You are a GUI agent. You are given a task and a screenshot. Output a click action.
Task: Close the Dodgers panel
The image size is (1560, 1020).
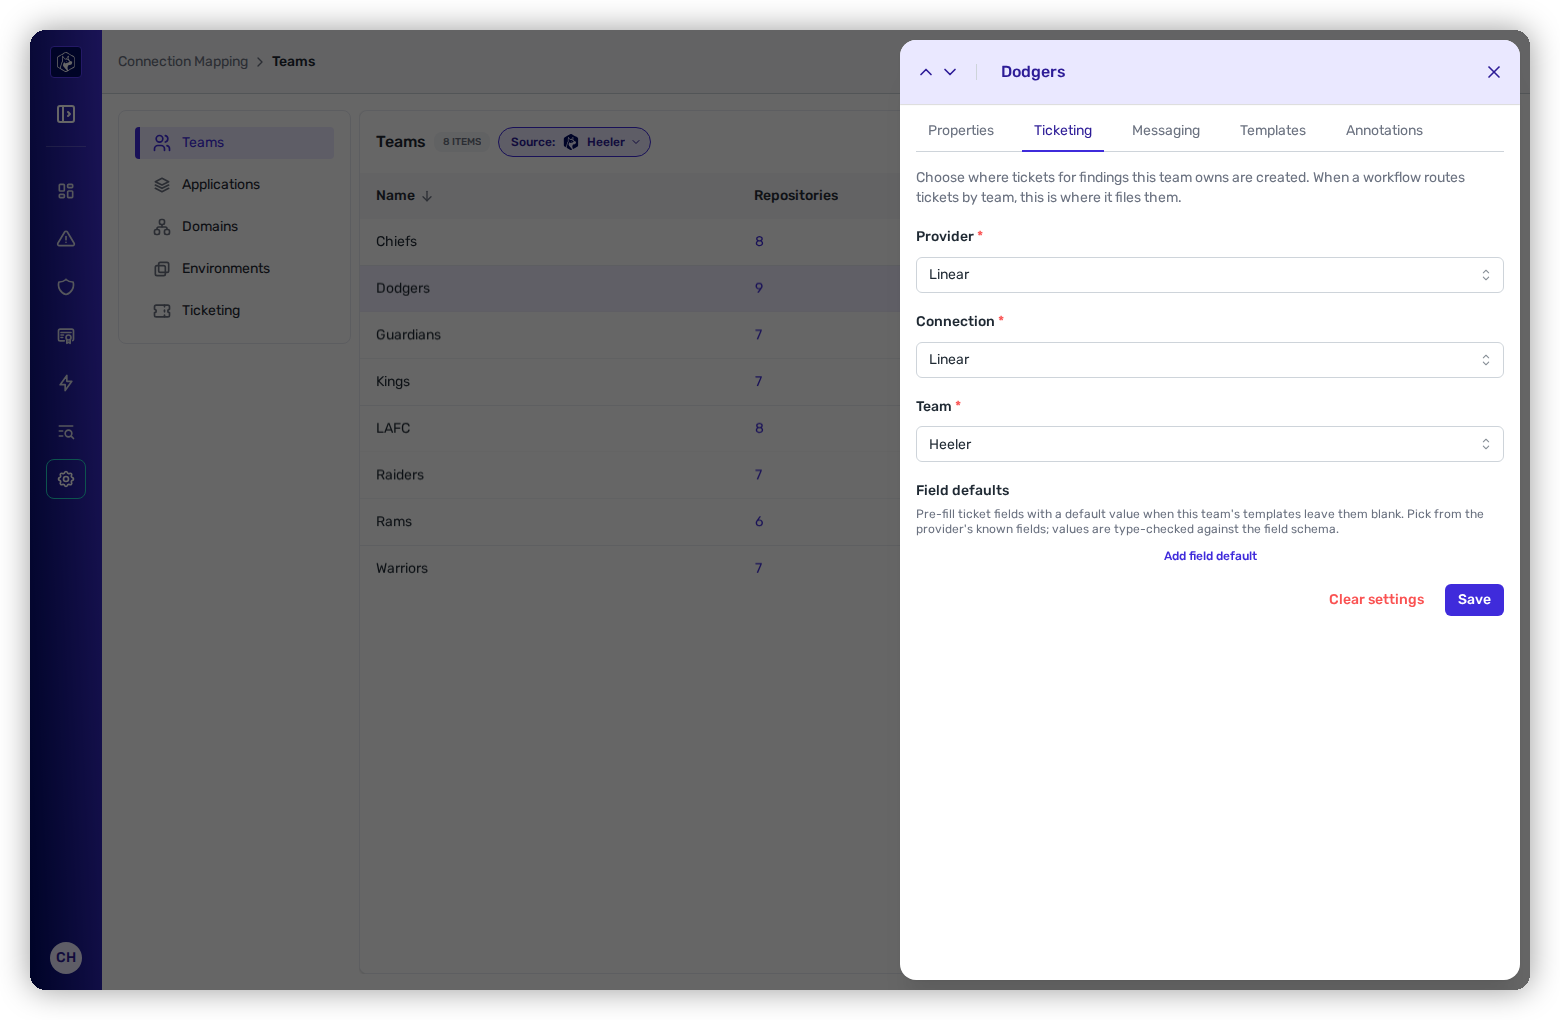[1494, 72]
